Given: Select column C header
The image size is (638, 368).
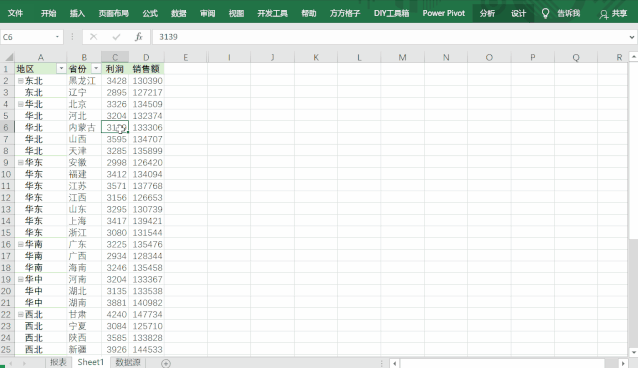Looking at the screenshot, I should point(115,57).
